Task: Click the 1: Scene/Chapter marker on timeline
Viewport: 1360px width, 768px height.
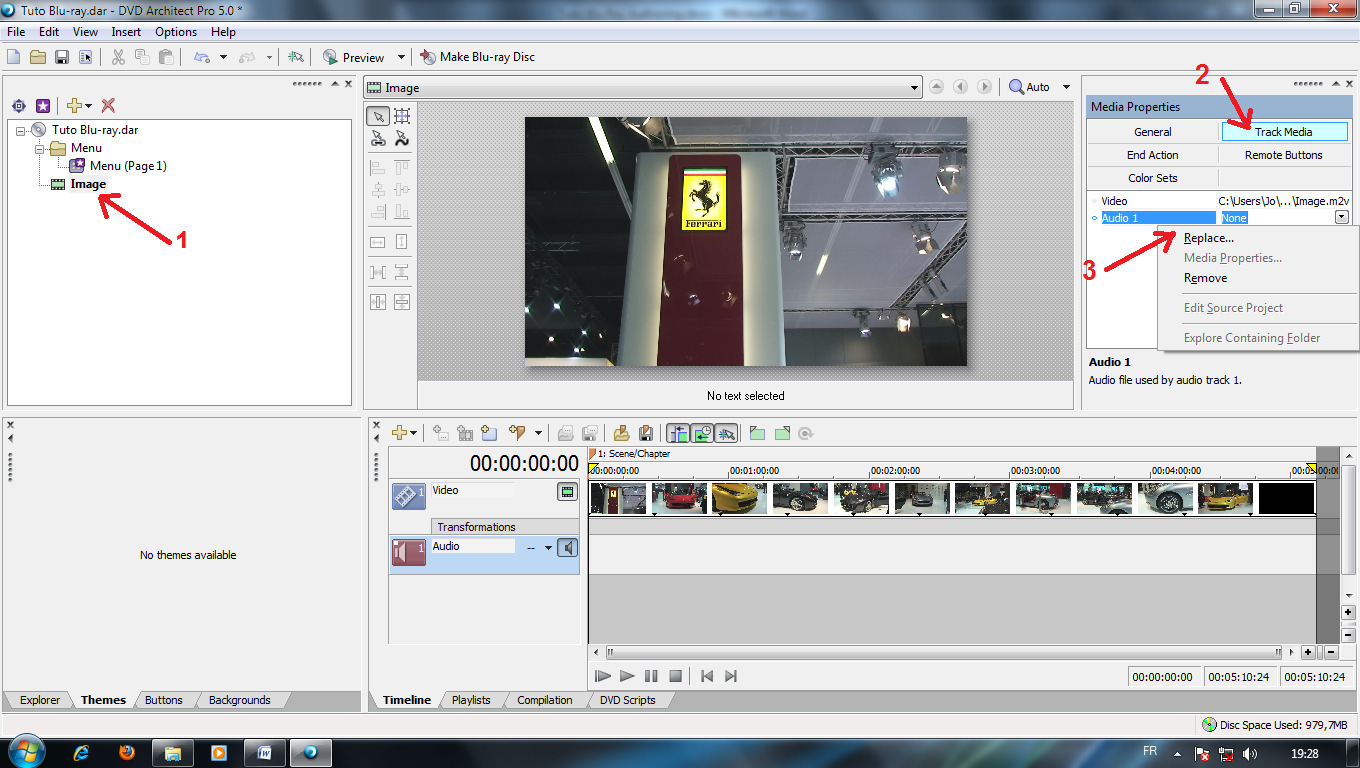Action: point(629,454)
